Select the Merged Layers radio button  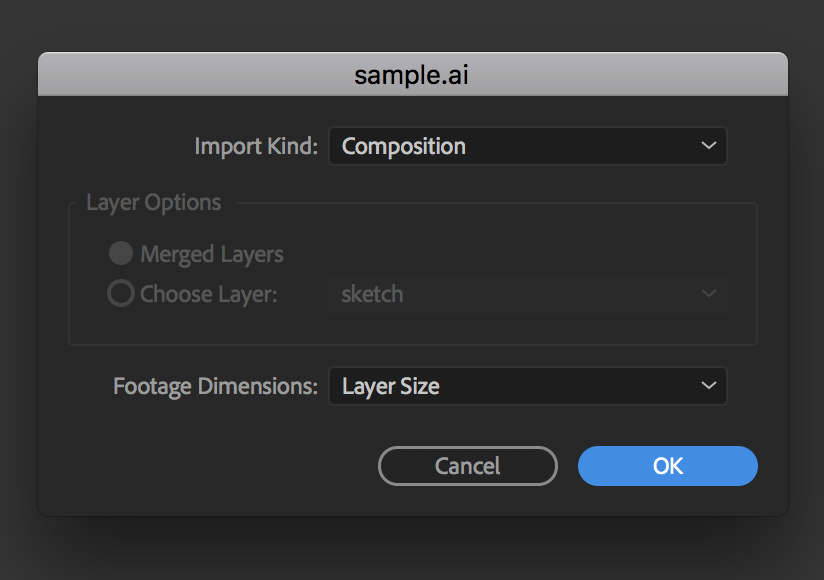[121, 253]
